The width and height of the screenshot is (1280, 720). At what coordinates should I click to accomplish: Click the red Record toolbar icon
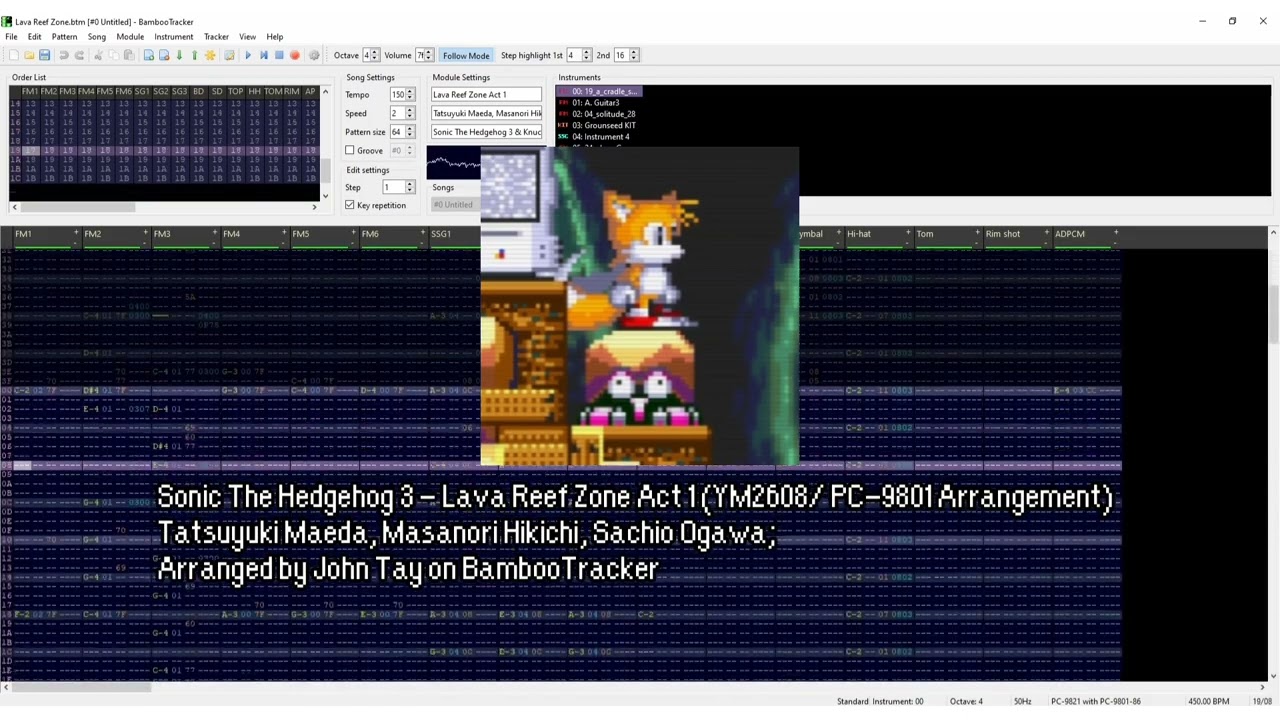click(x=295, y=56)
